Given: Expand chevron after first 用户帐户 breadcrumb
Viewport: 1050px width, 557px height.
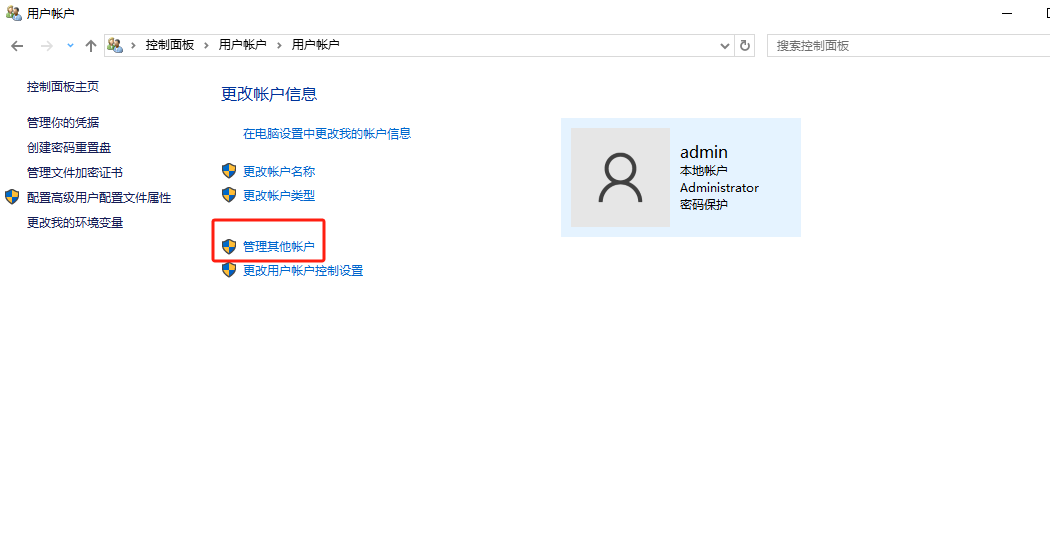Looking at the screenshot, I should click(x=279, y=45).
